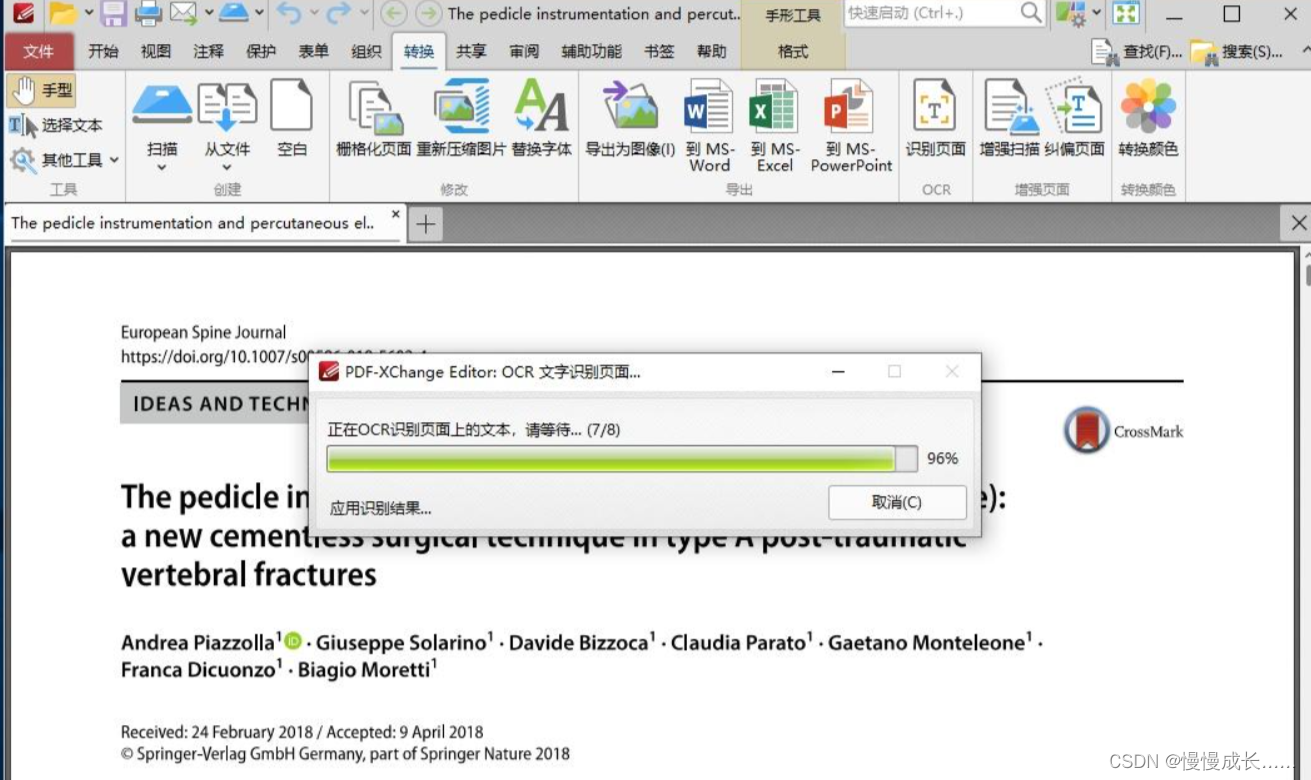1311x780 pixels.
Task: Cancel OCR with 取消(C) button
Action: click(897, 503)
